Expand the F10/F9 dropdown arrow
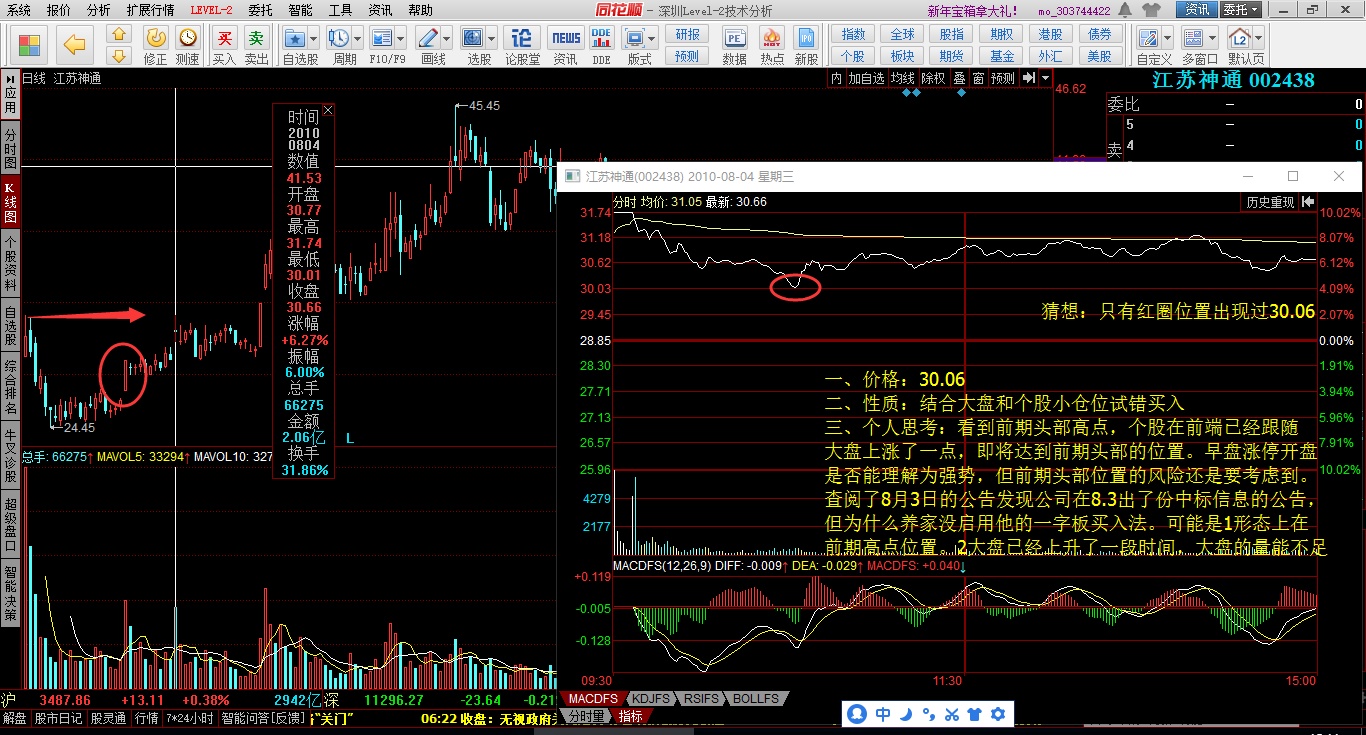This screenshot has width=1366, height=735. [x=399, y=38]
